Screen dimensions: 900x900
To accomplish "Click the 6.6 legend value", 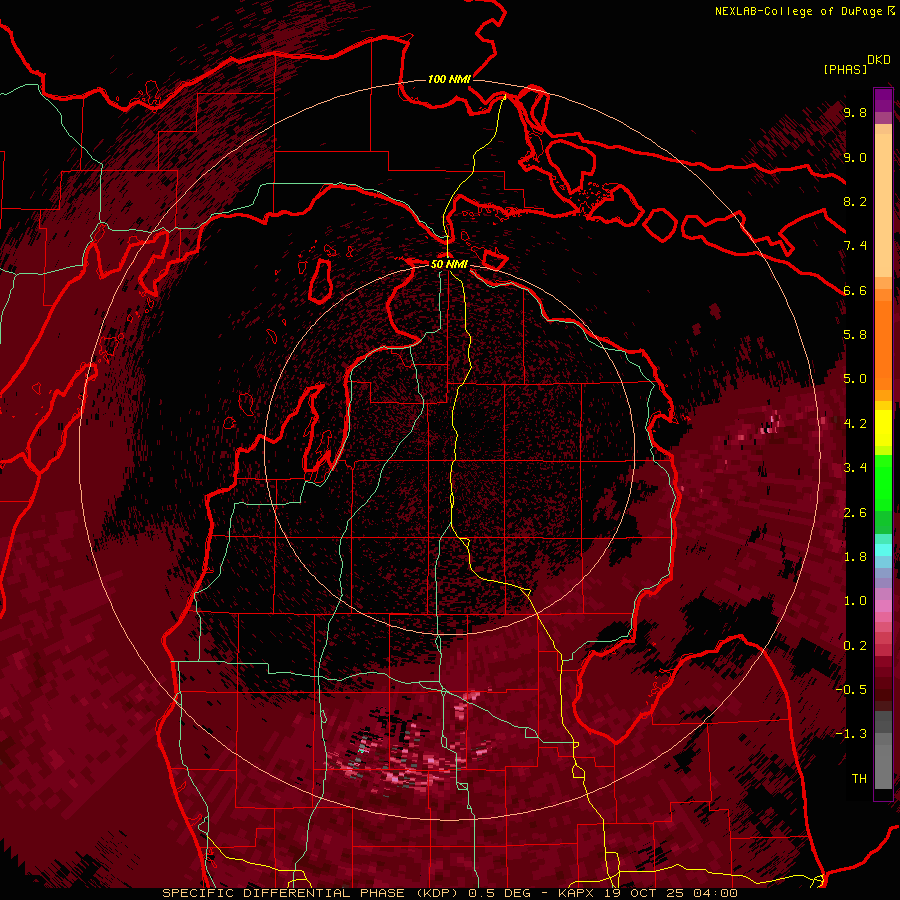I will coord(855,290).
